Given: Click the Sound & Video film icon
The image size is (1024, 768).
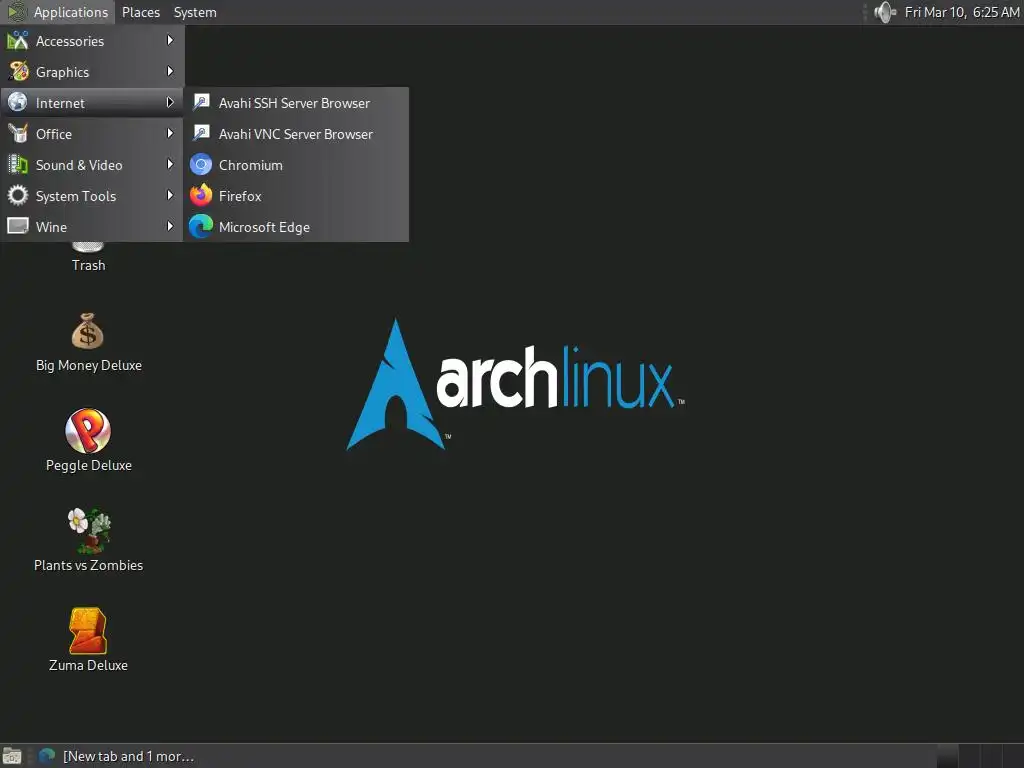Looking at the screenshot, I should [x=18, y=165].
